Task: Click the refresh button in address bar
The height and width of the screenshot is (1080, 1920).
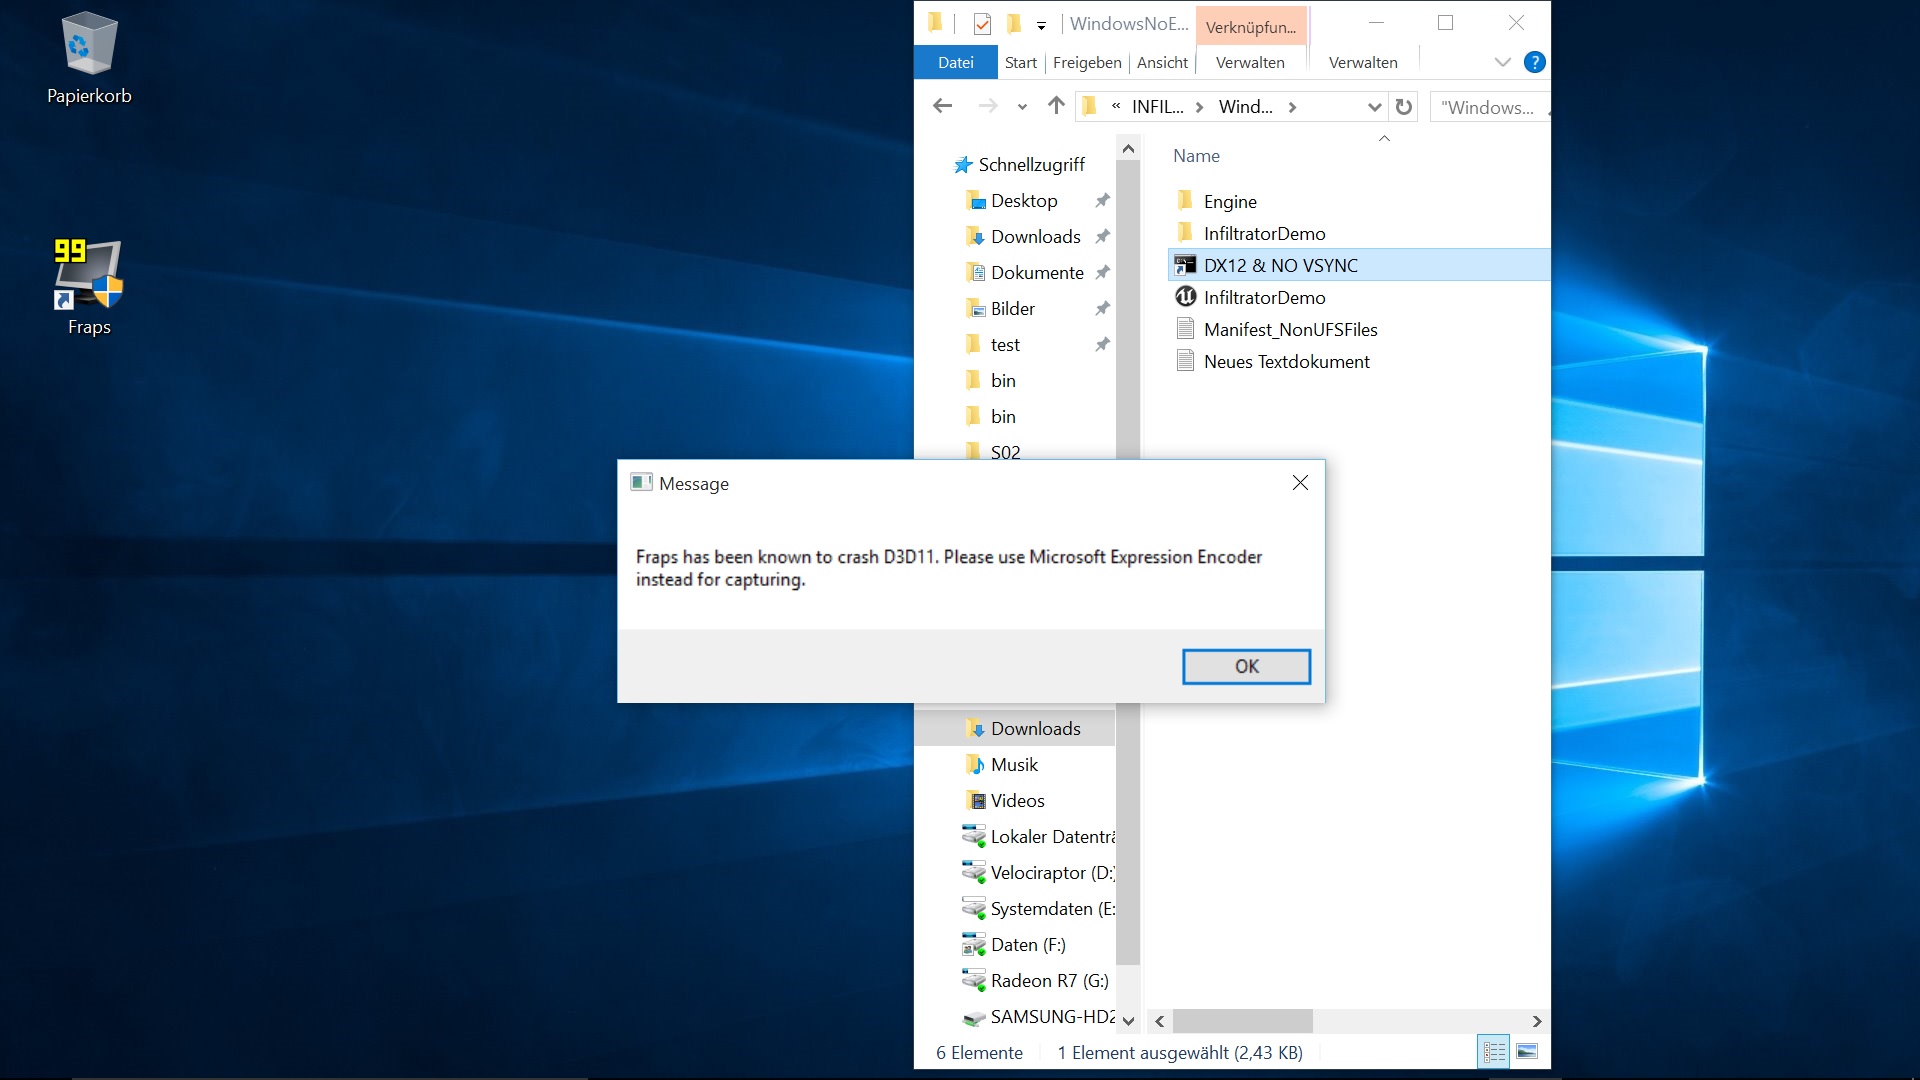Action: tap(1404, 107)
